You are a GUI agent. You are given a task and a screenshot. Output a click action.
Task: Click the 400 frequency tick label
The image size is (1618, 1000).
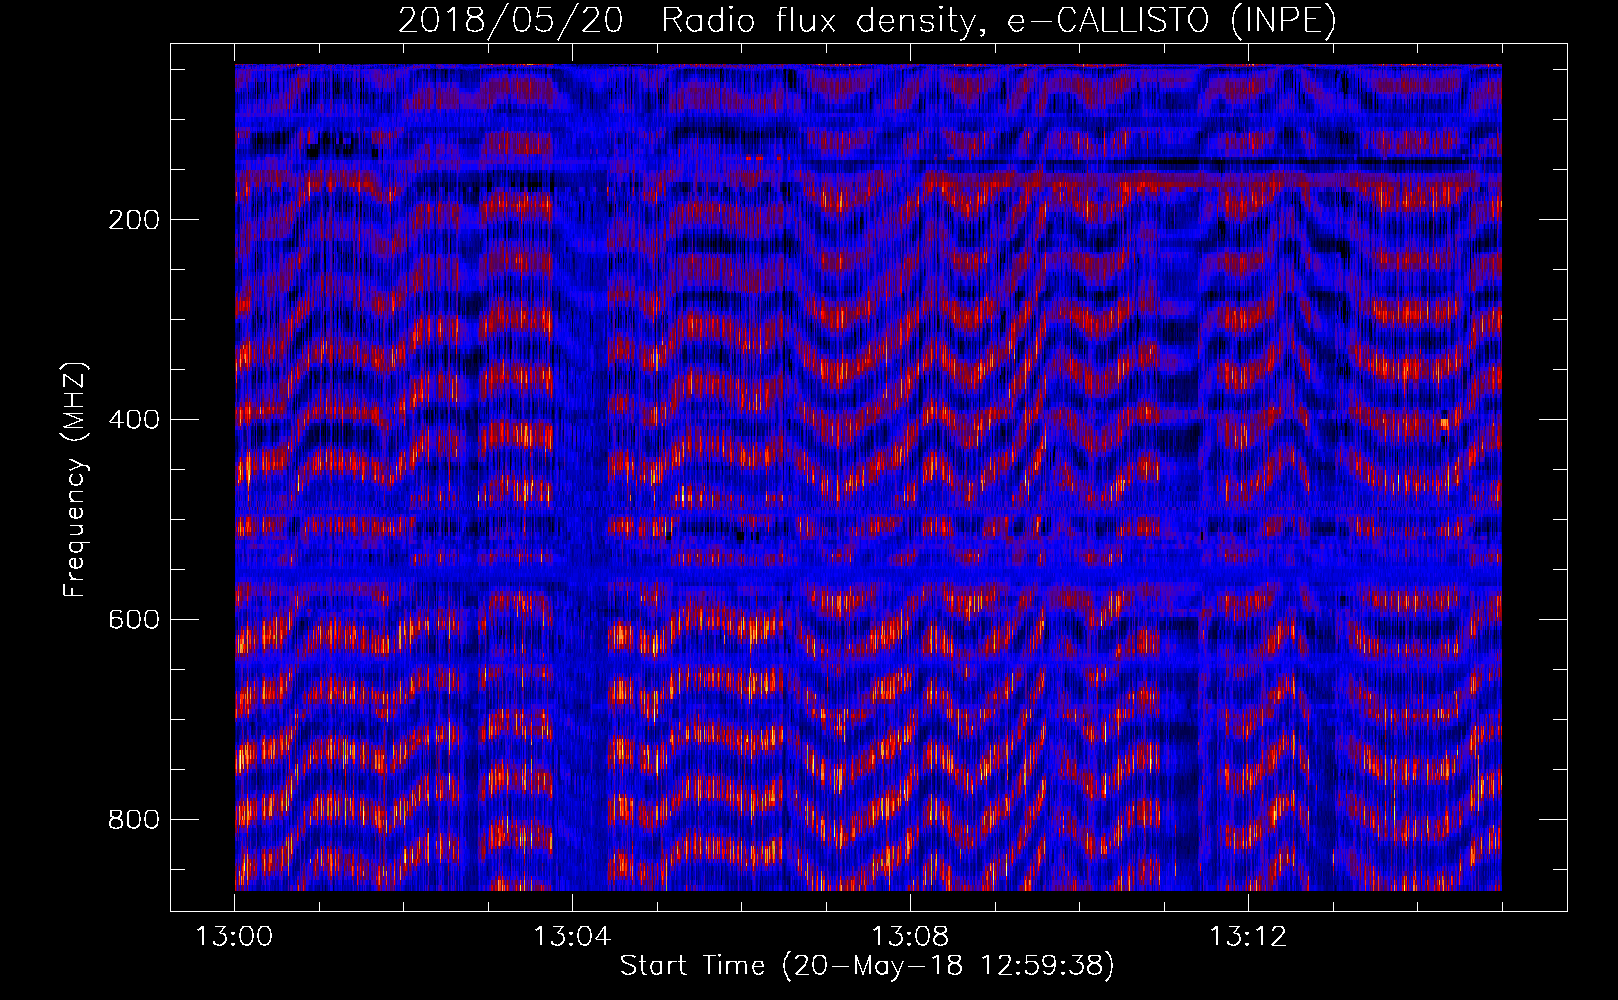pyautogui.click(x=134, y=420)
